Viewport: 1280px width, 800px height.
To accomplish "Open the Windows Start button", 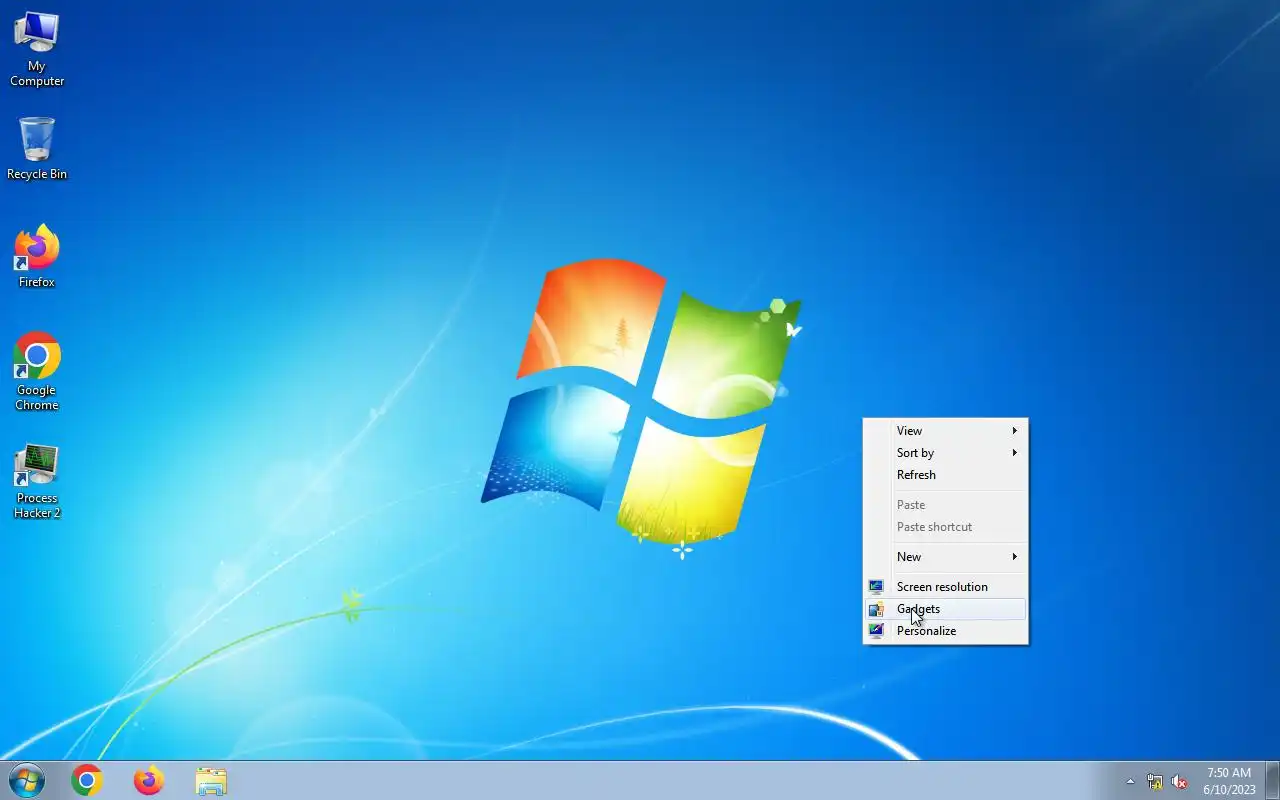I will [x=26, y=780].
